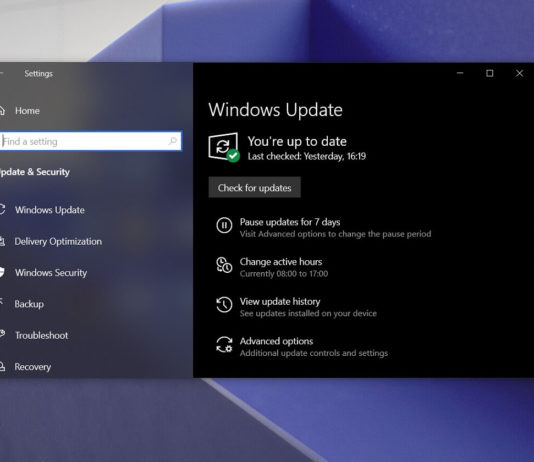Click 'See updates installed on your device' text
Image resolution: width=534 pixels, height=462 pixels.
click(308, 313)
